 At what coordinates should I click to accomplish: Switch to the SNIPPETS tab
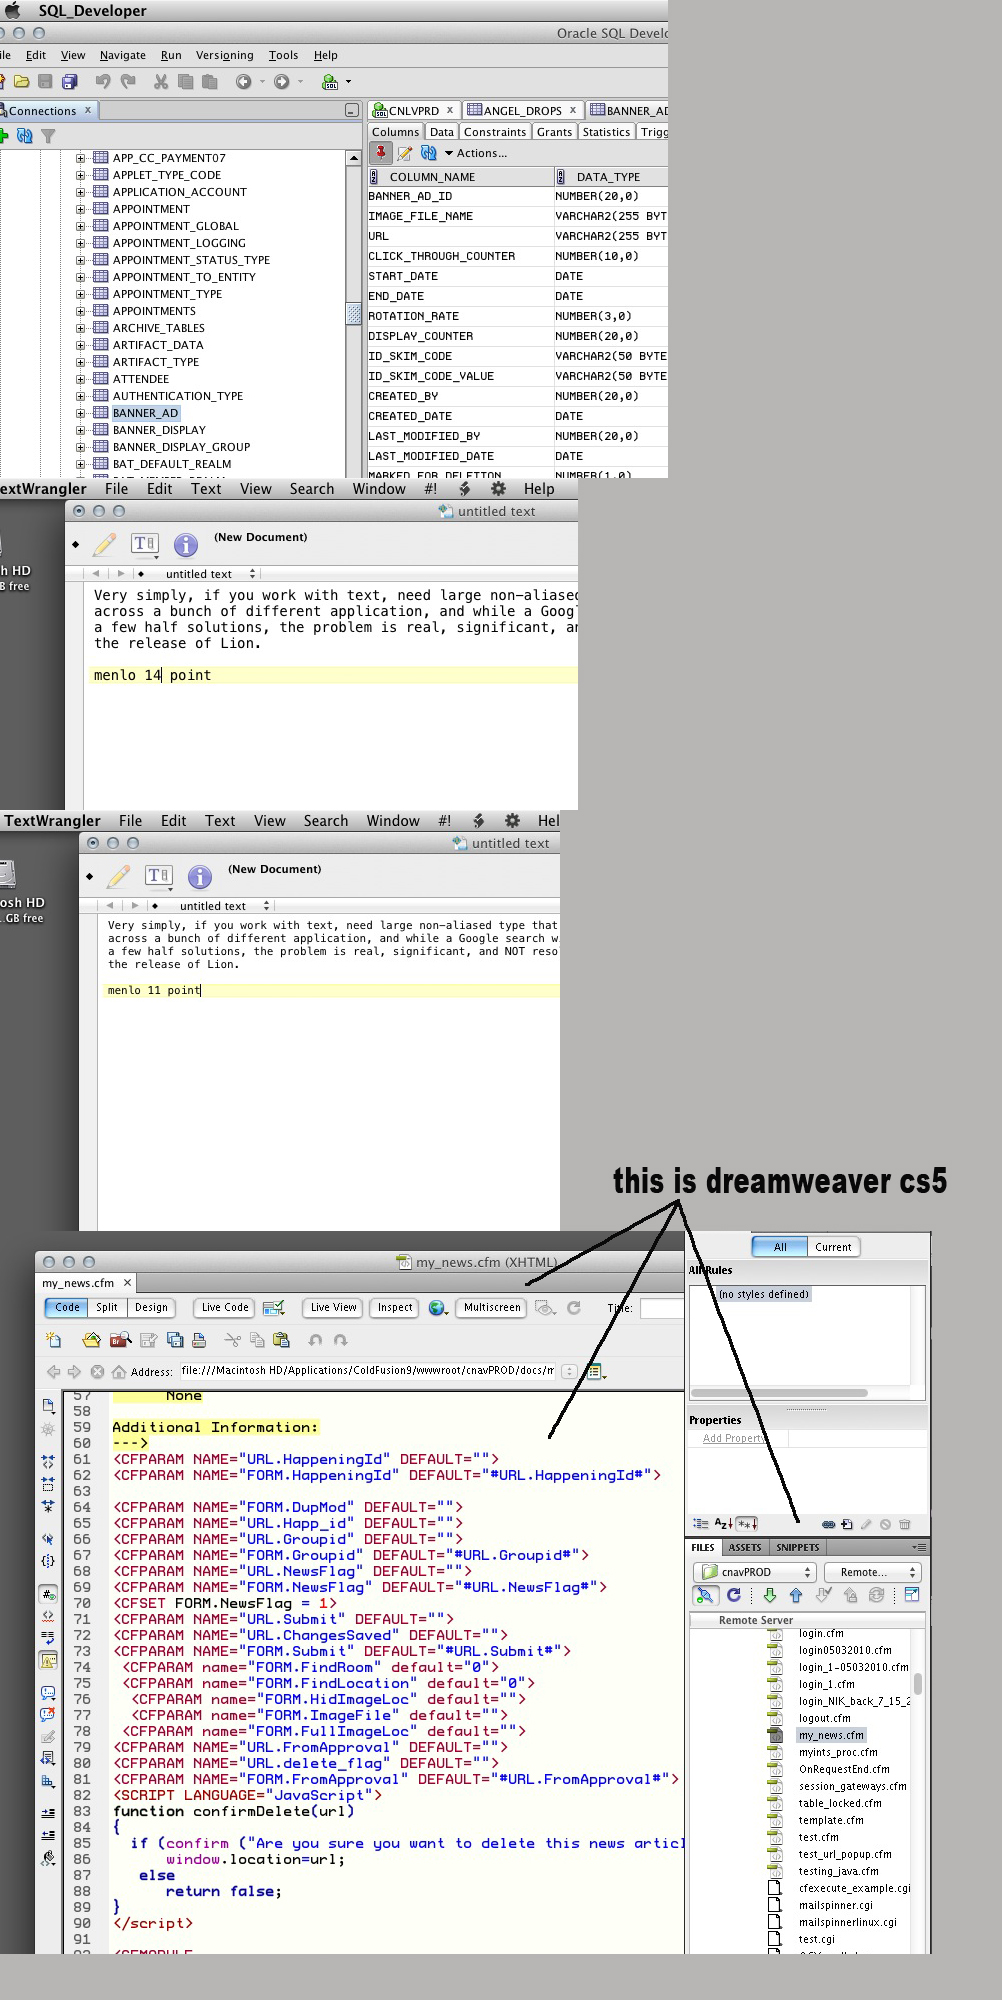tap(797, 1547)
